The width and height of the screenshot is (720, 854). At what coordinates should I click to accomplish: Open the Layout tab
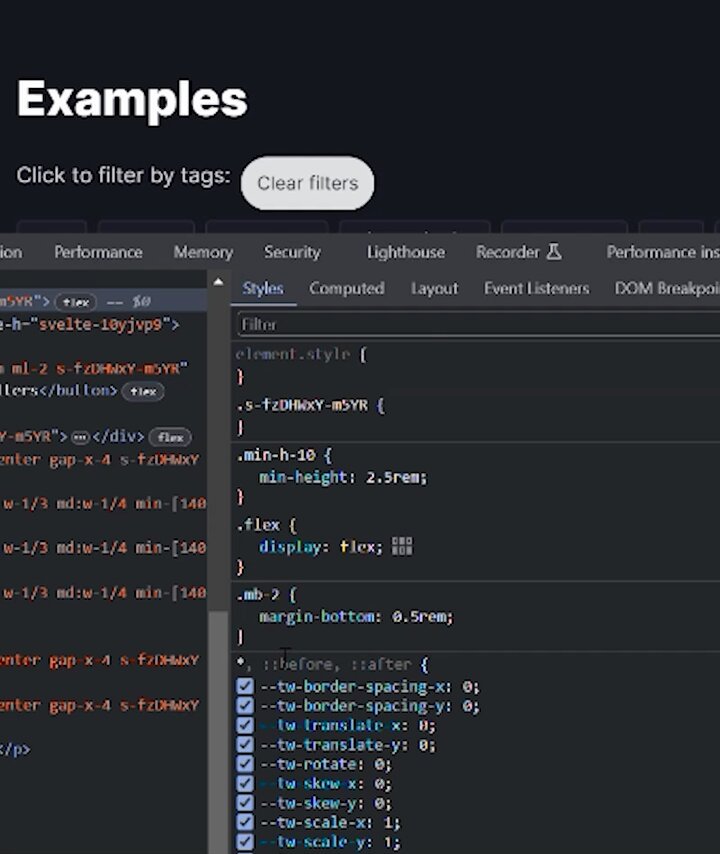click(435, 288)
